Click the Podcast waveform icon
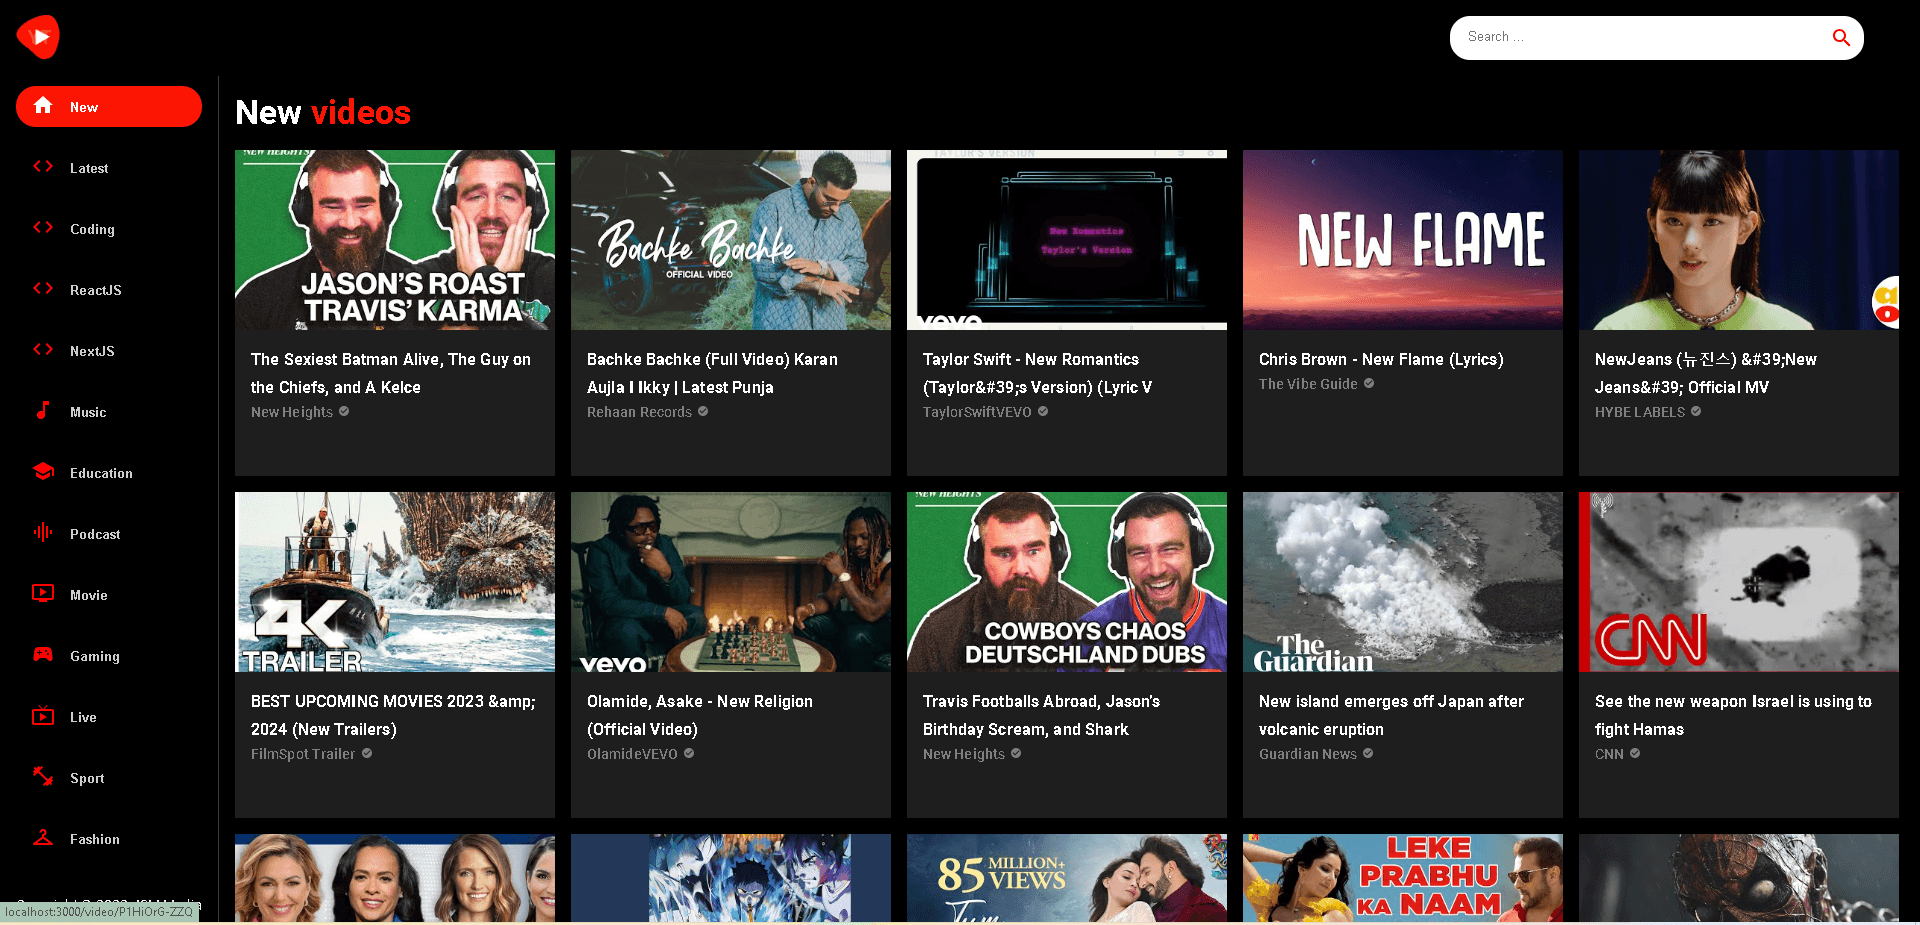The image size is (1920, 925). click(43, 532)
